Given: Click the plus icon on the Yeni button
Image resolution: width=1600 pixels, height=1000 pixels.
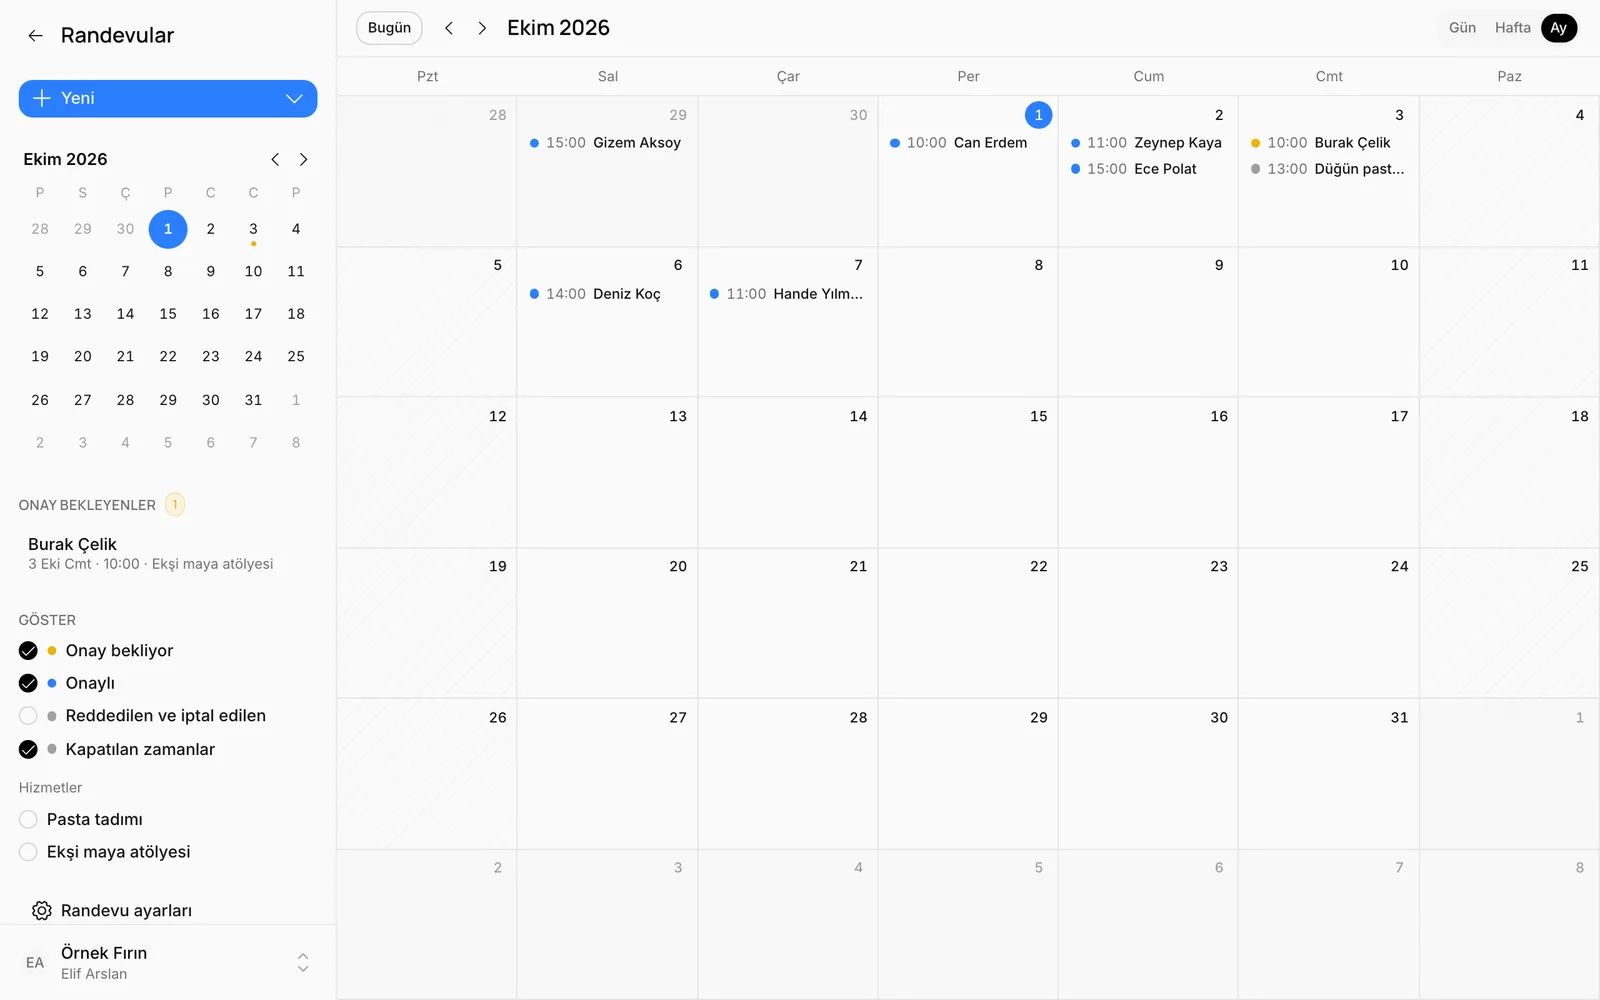Looking at the screenshot, I should click(x=41, y=98).
